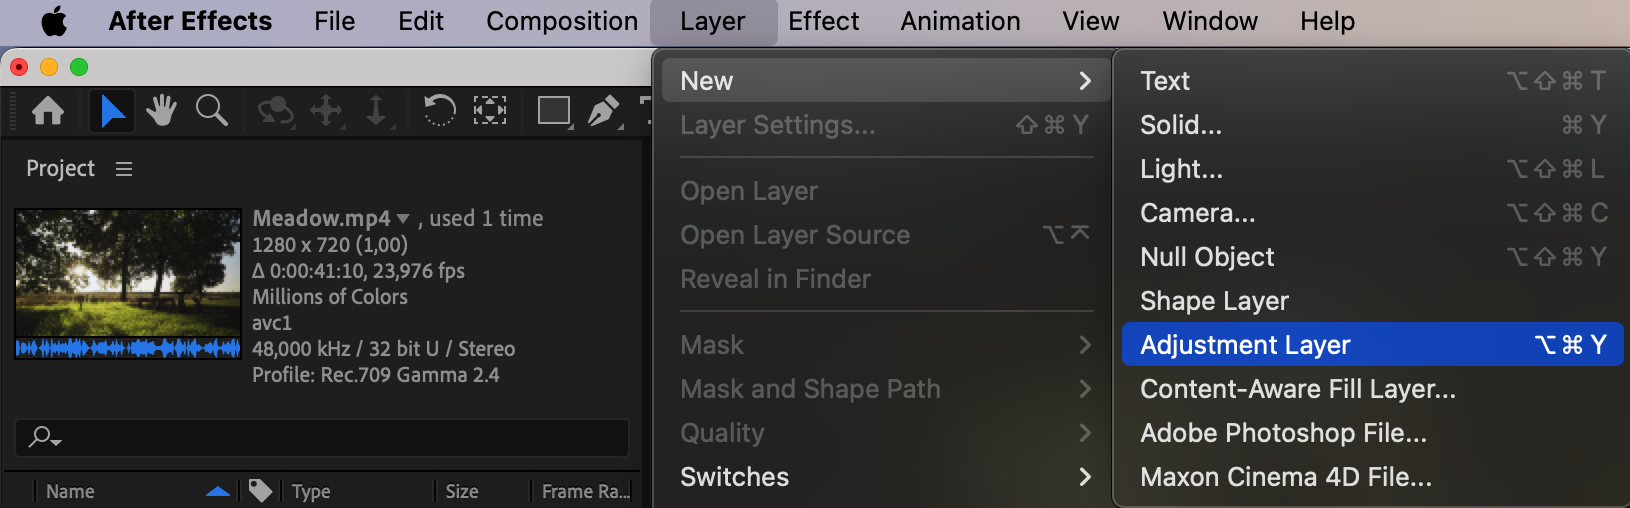This screenshot has height=508, width=1630.
Task: Expand the Meadow.mp4 dropdown arrow
Action: [x=403, y=219]
